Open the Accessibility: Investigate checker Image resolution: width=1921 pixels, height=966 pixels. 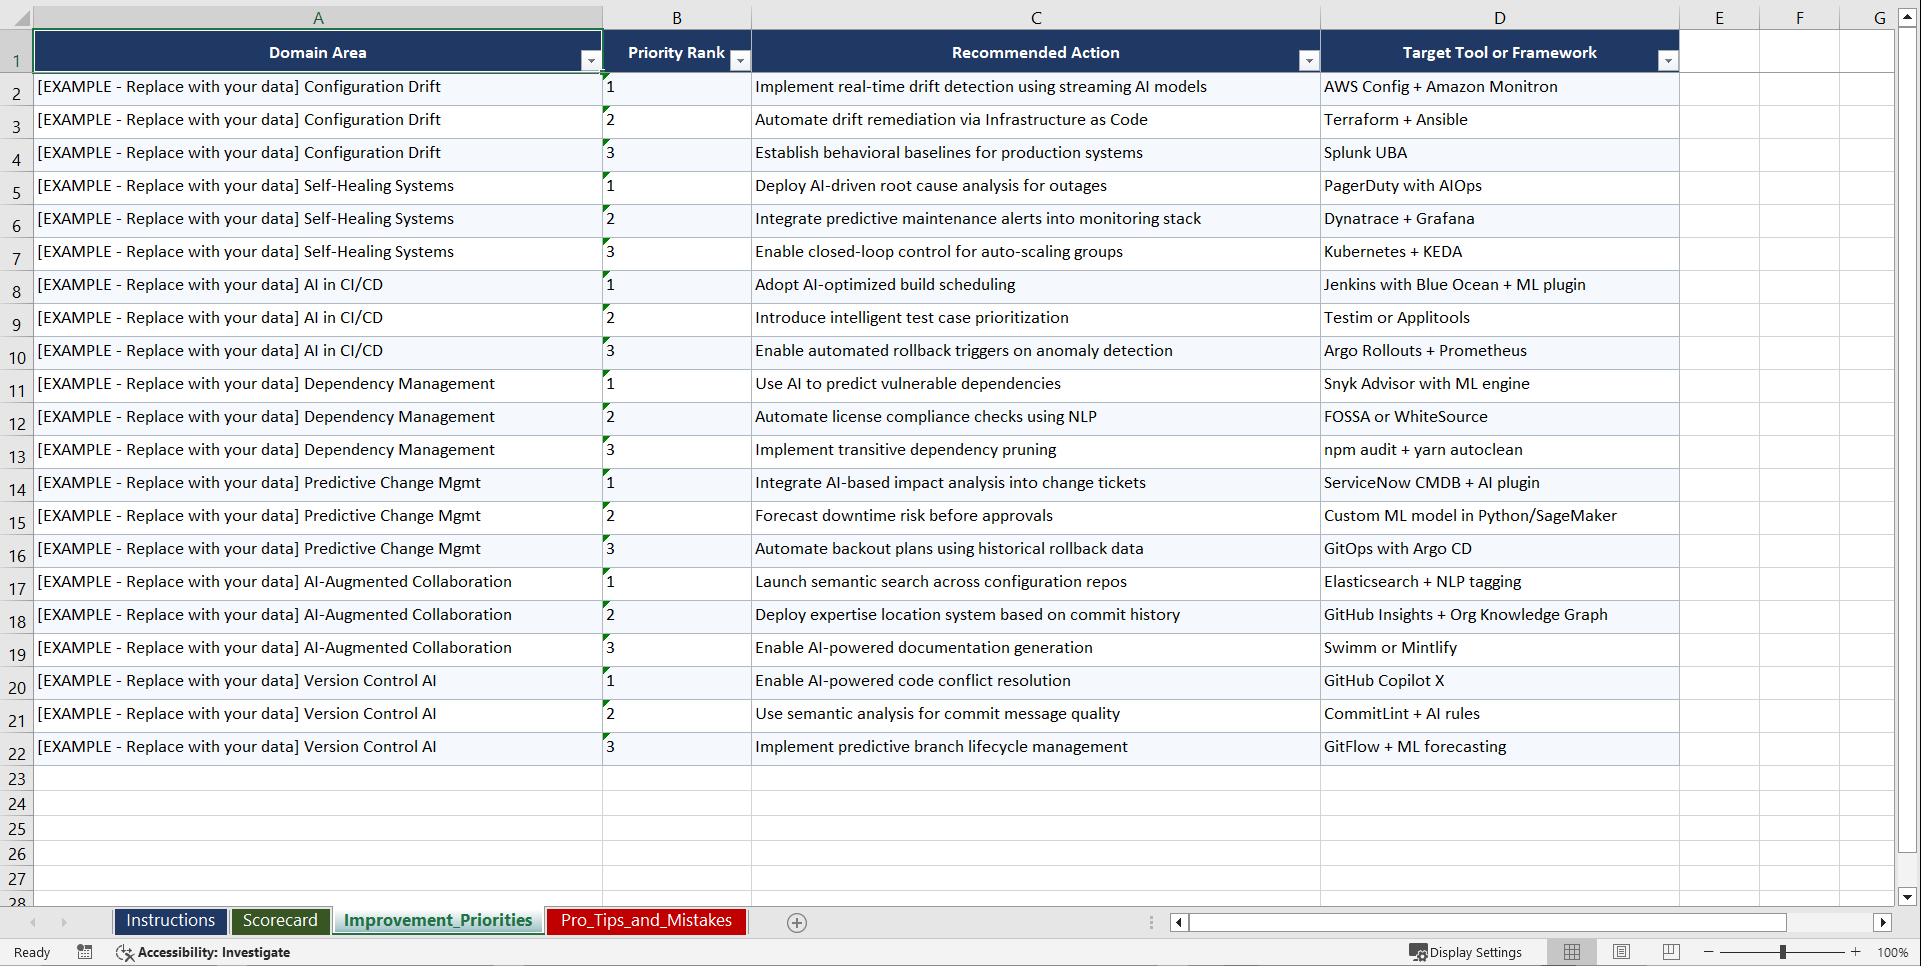click(204, 952)
